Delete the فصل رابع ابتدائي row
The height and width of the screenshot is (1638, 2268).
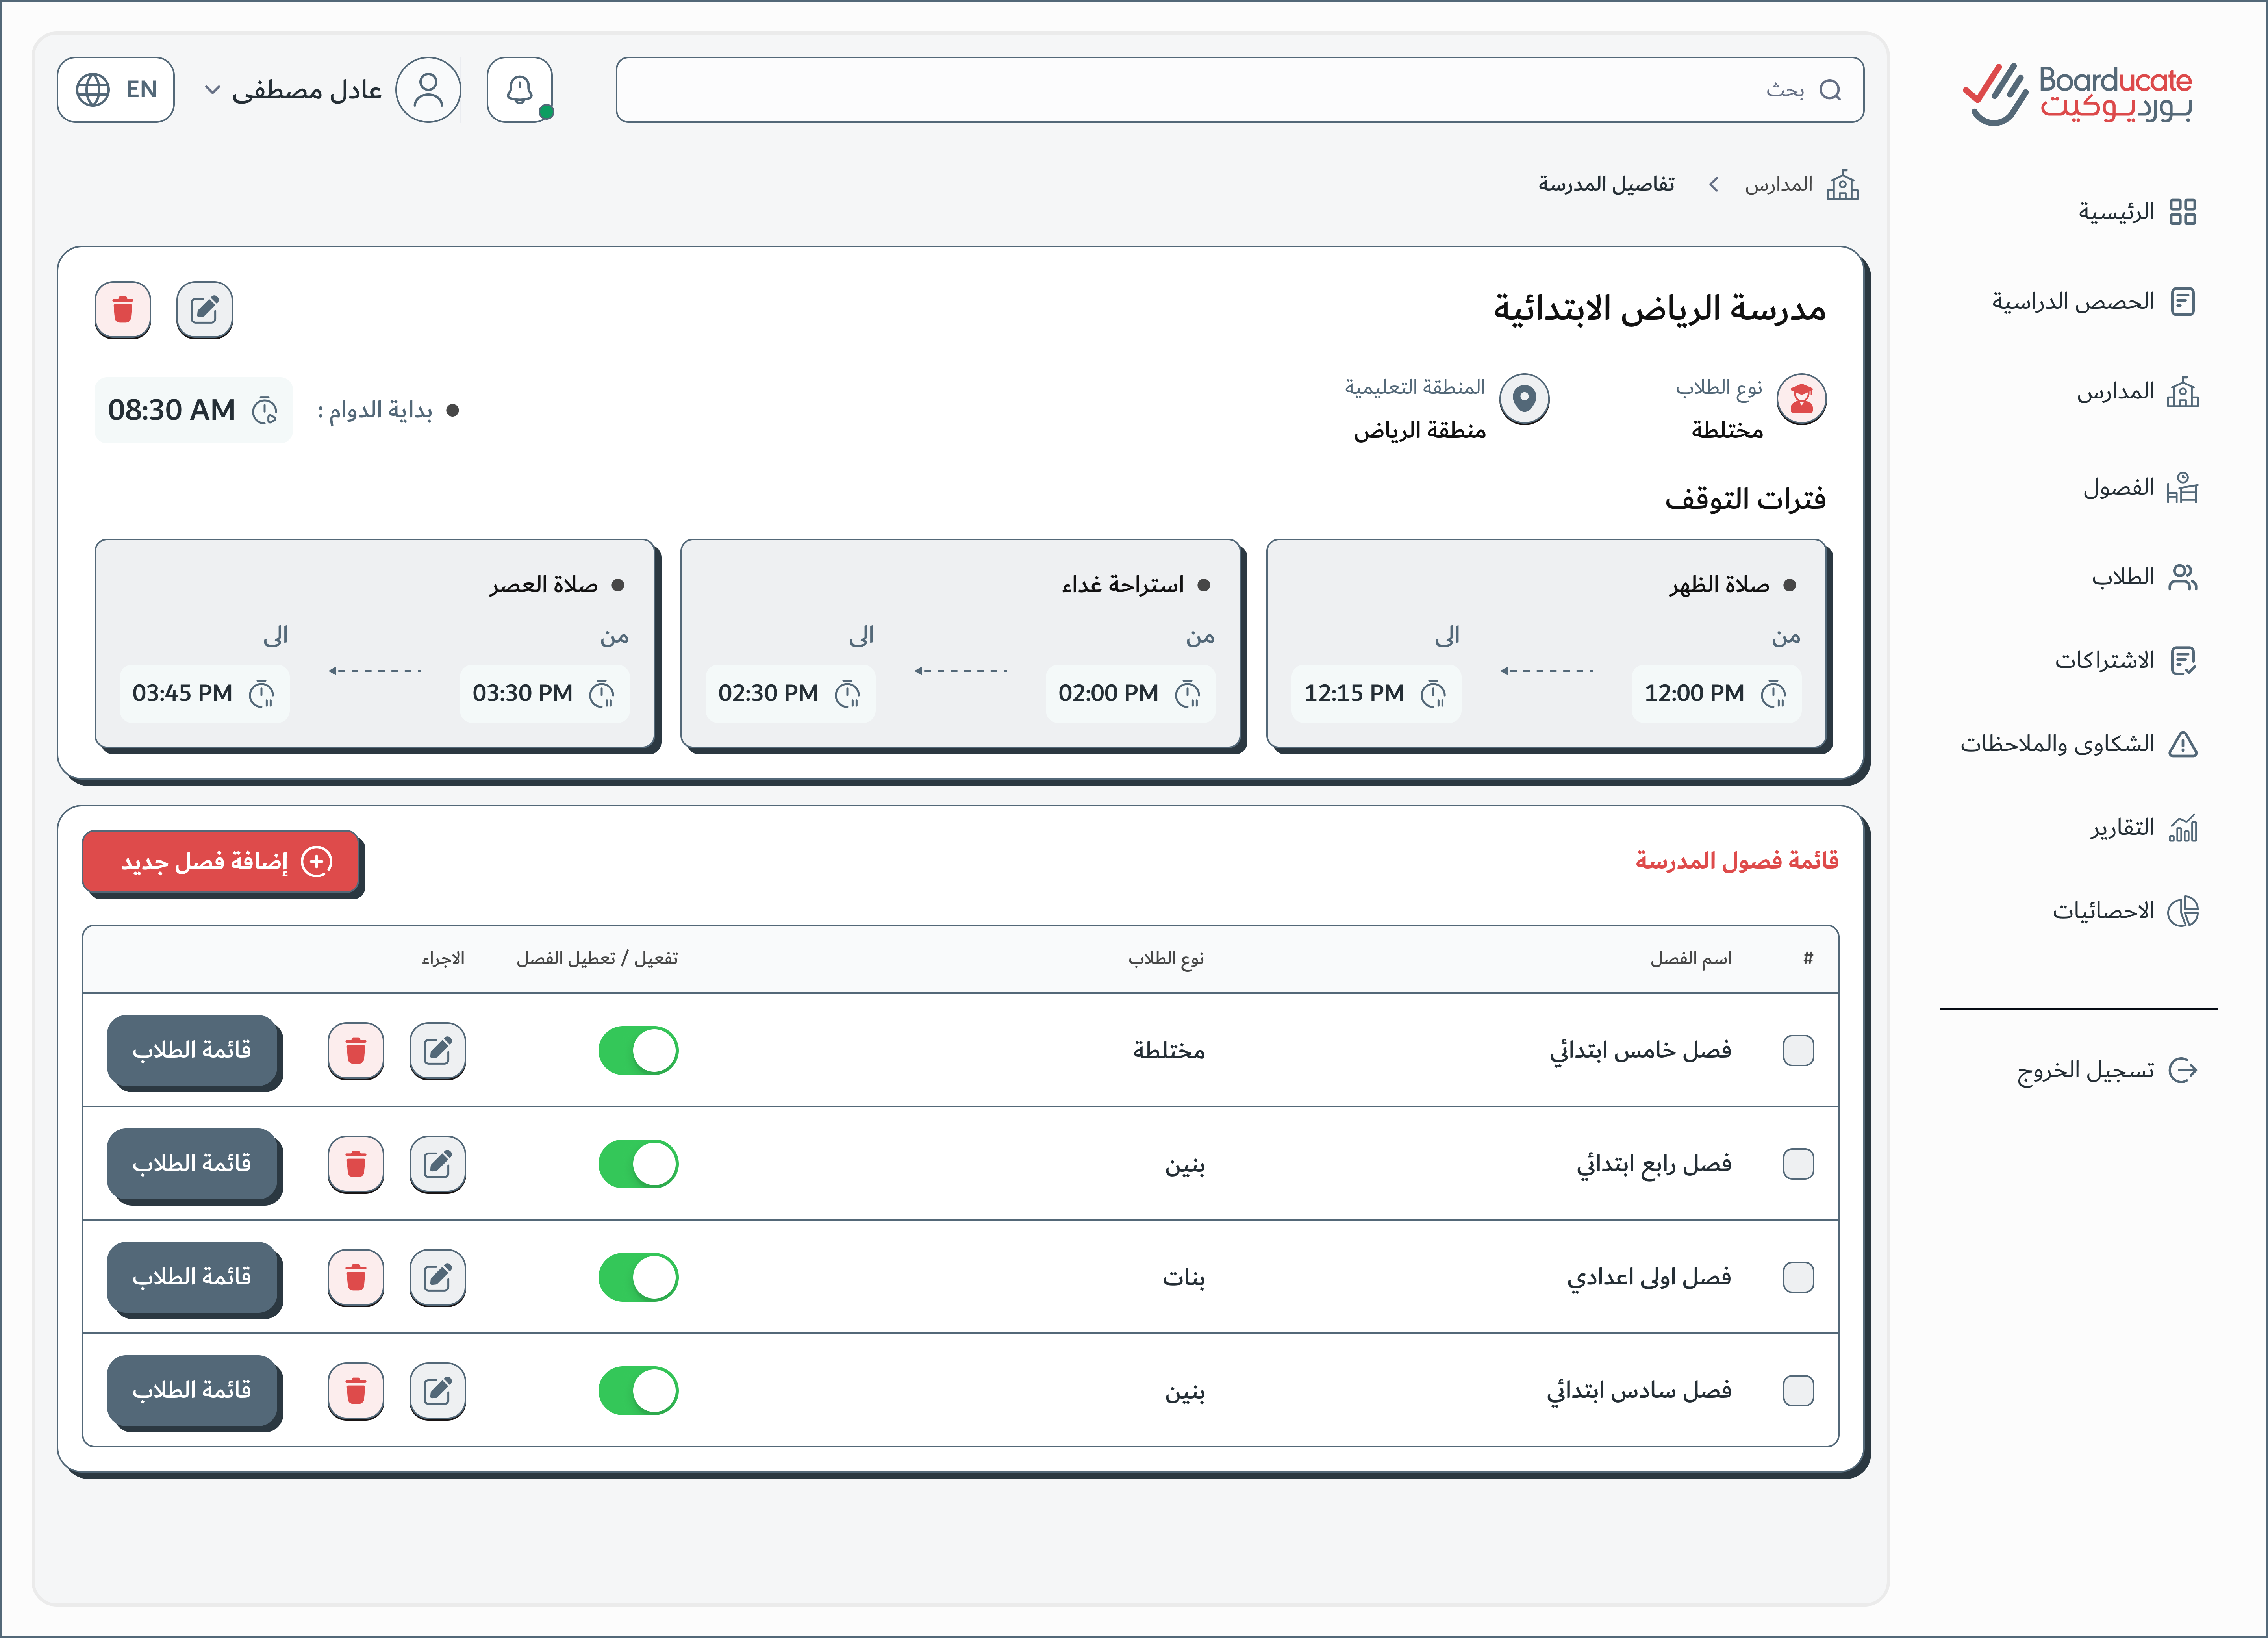point(356,1164)
